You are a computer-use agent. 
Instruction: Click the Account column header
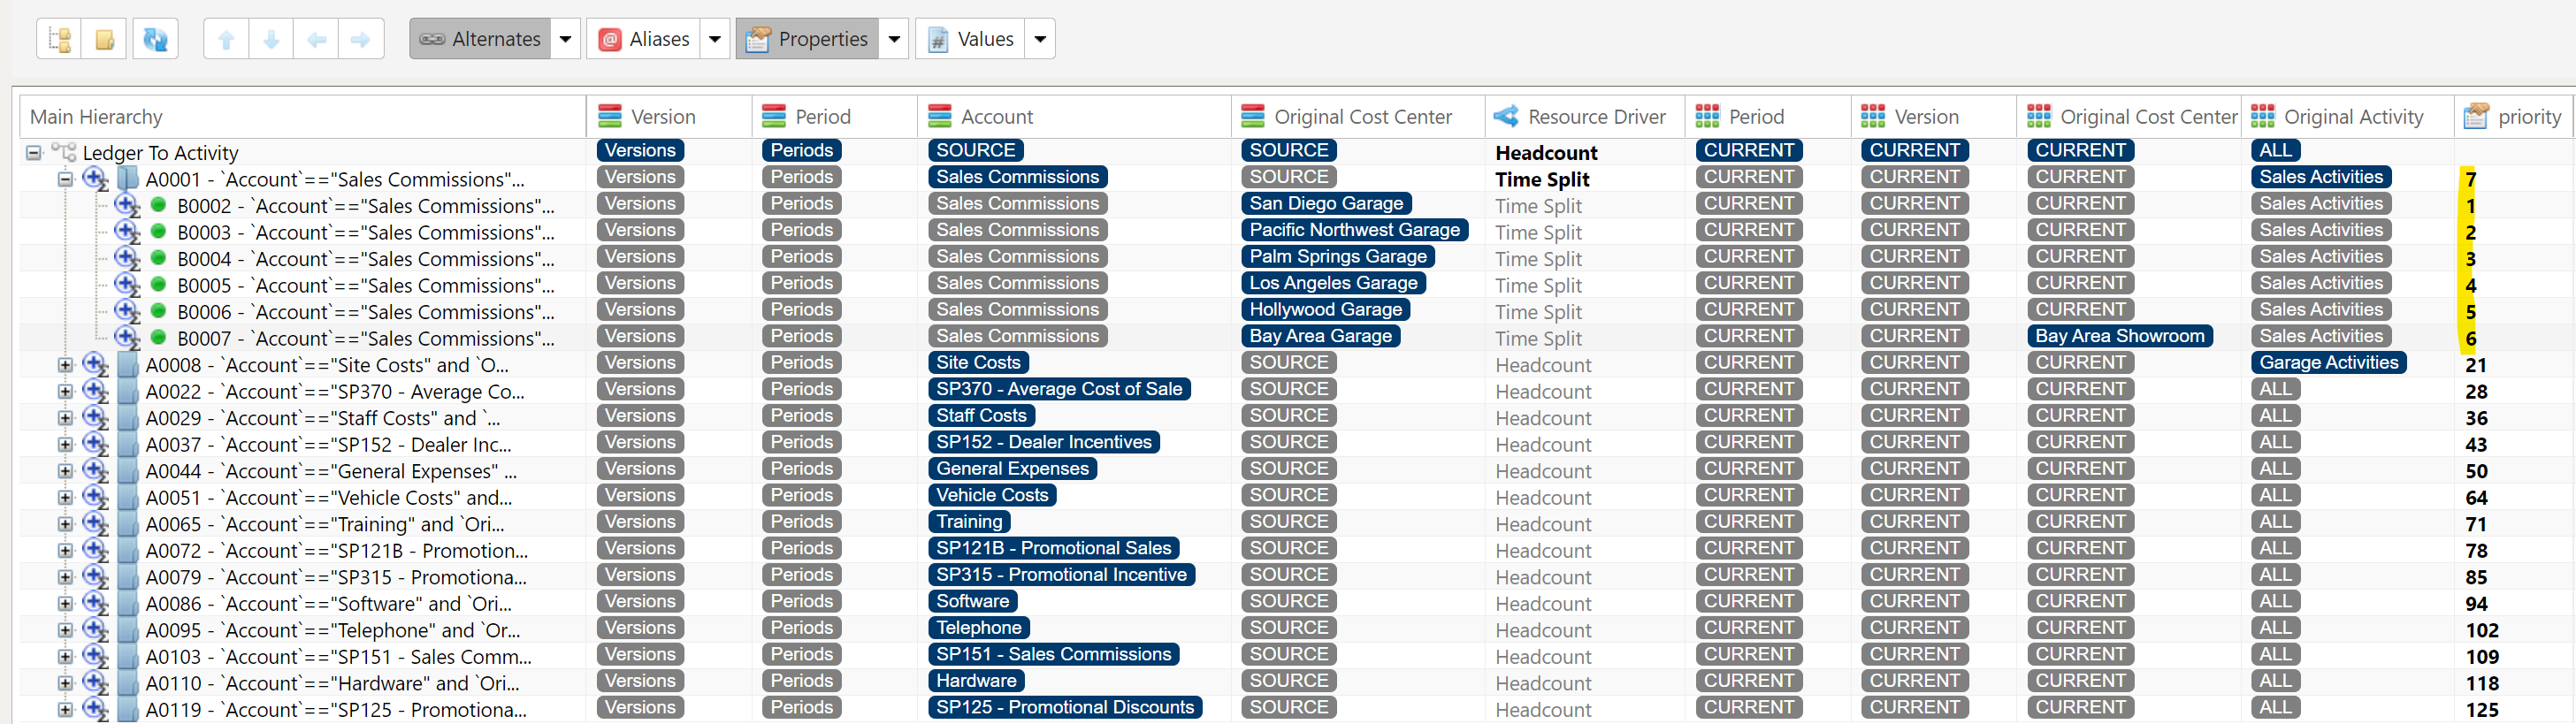tap(1074, 117)
